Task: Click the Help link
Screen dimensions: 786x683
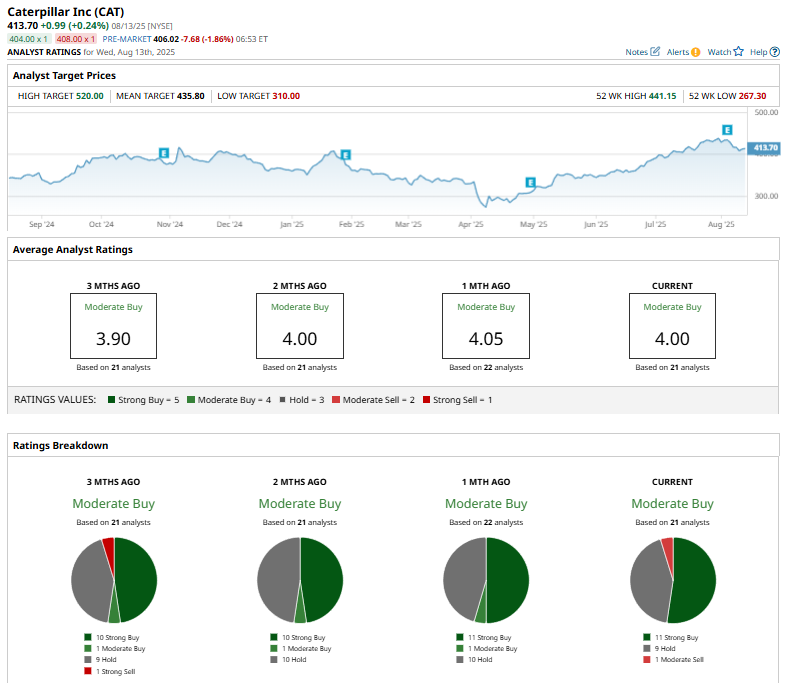Action: [758, 52]
